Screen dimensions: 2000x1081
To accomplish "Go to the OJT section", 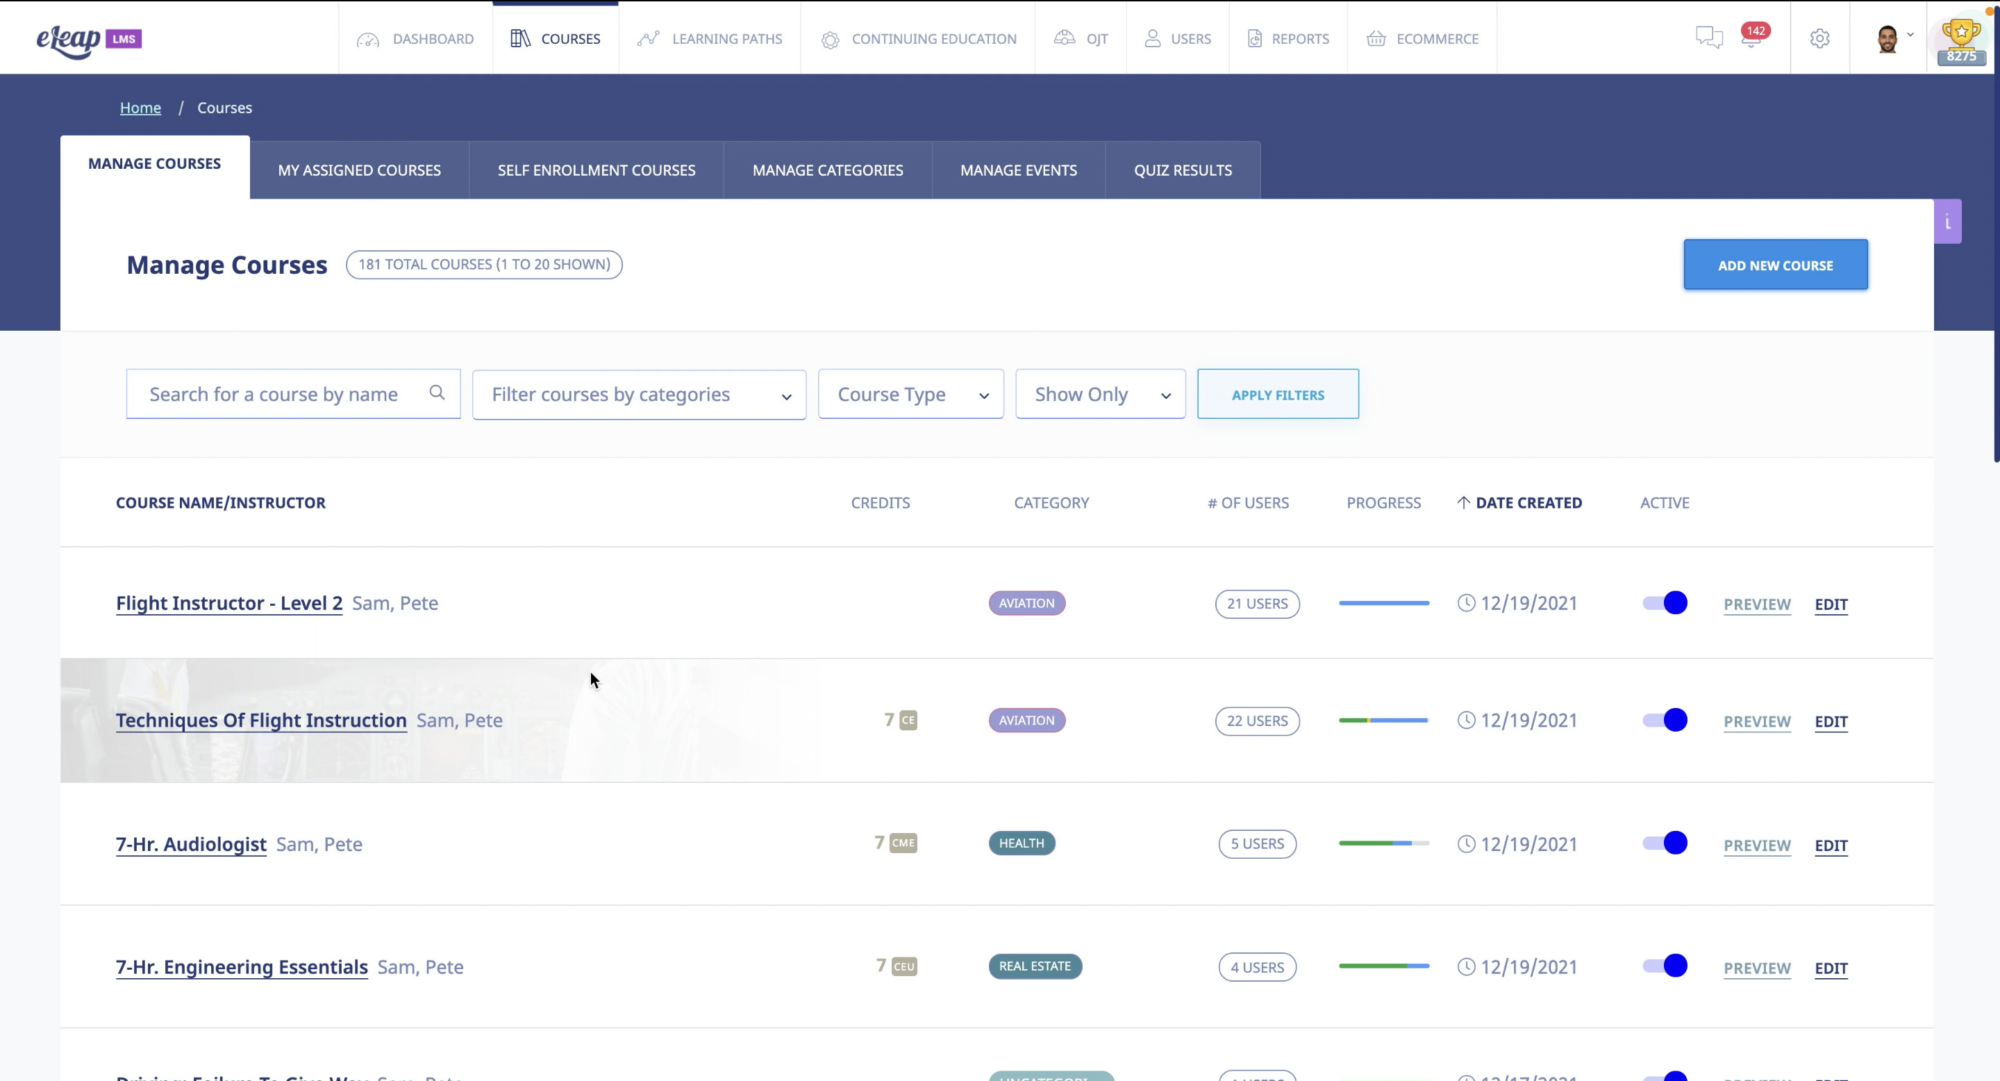I will 1081,38.
